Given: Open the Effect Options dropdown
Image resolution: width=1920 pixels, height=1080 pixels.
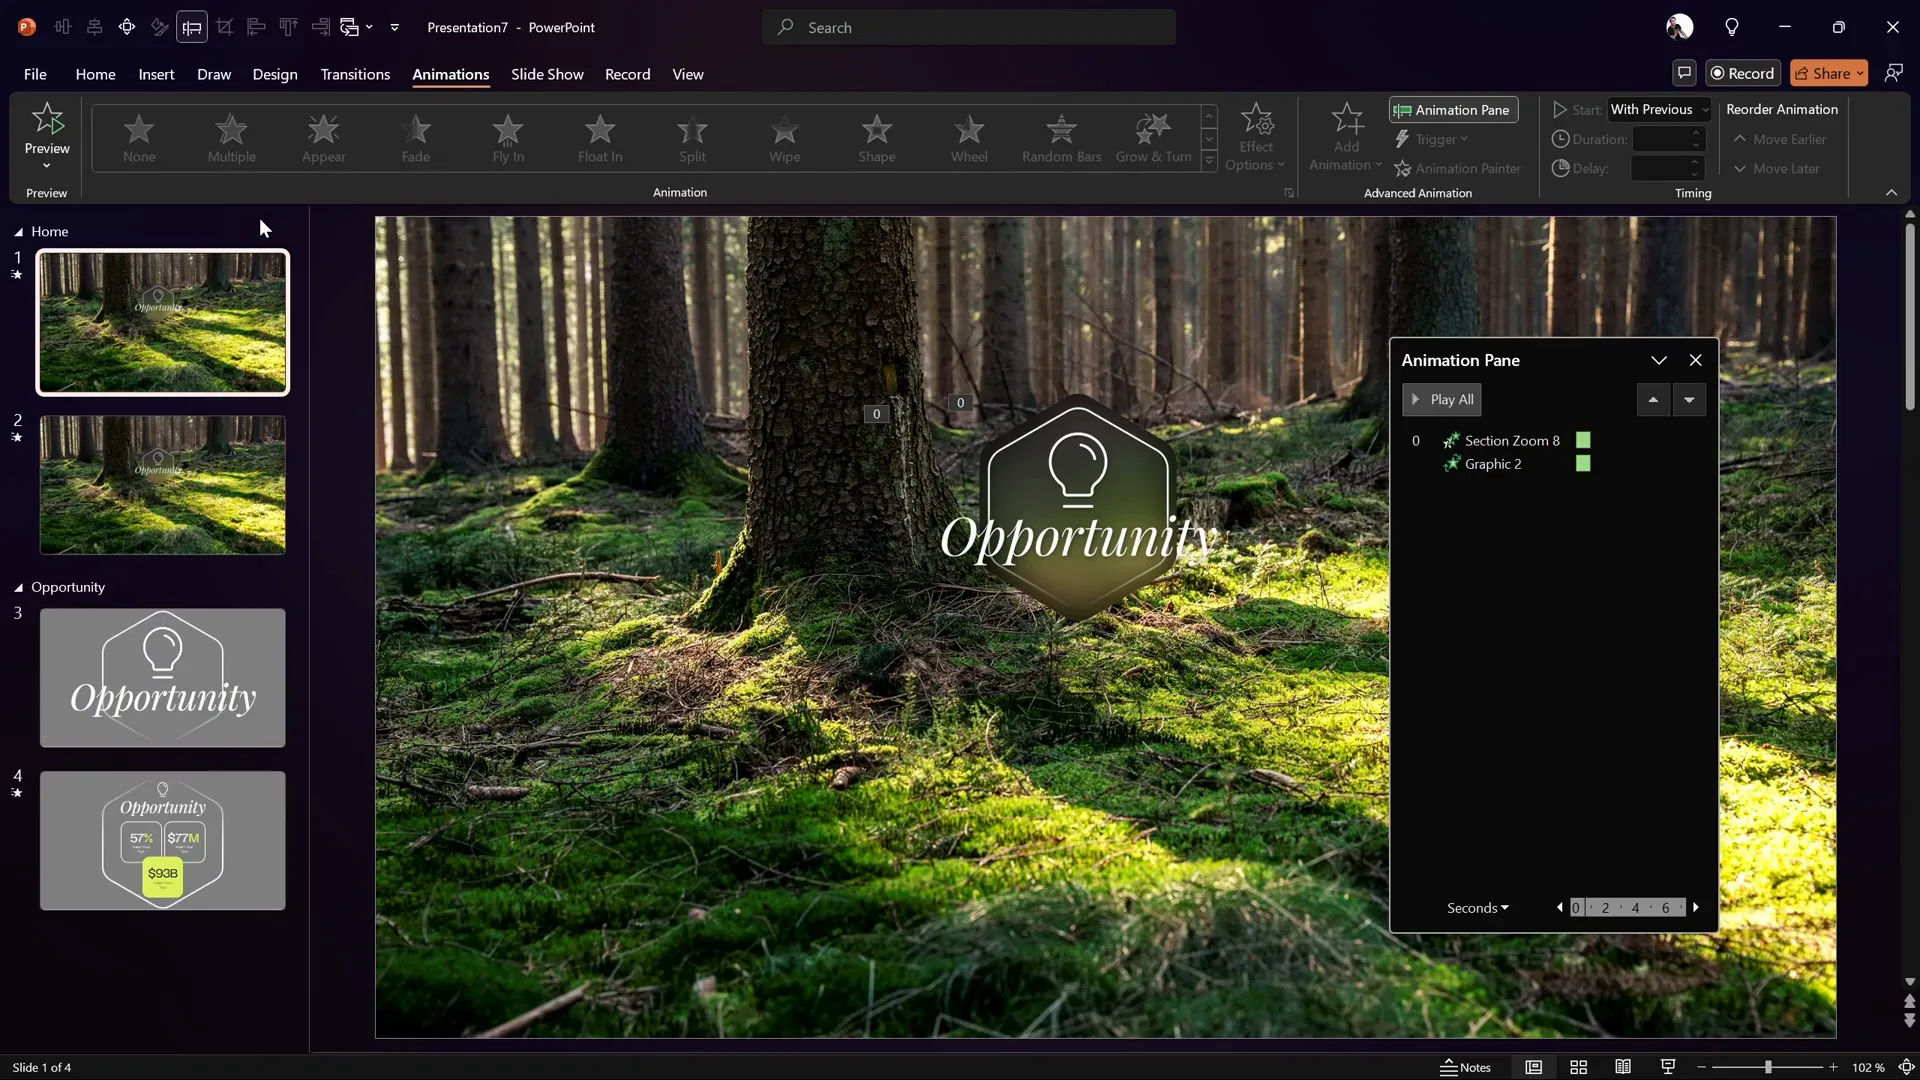Looking at the screenshot, I should click(1256, 138).
